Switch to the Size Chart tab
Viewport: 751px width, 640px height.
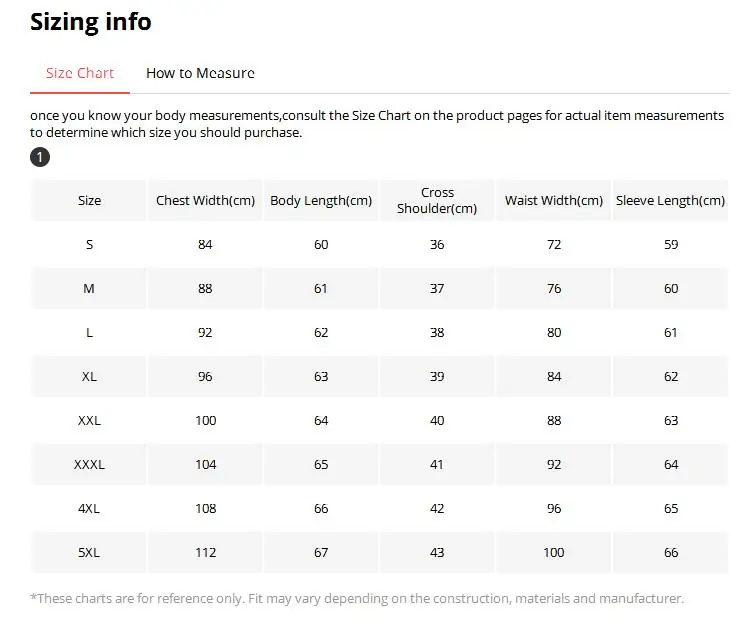[80, 73]
